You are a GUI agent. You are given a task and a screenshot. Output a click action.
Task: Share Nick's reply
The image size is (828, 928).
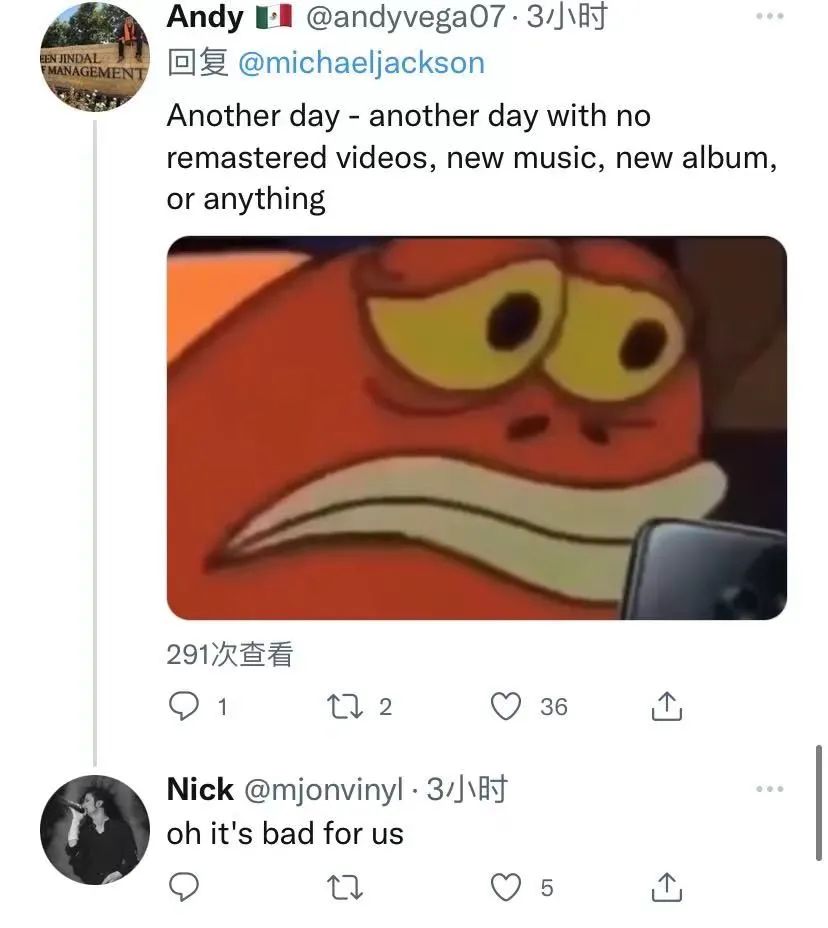coord(666,887)
